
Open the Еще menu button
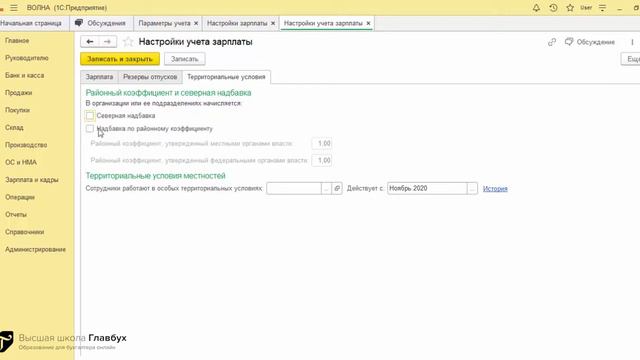[x=631, y=59]
